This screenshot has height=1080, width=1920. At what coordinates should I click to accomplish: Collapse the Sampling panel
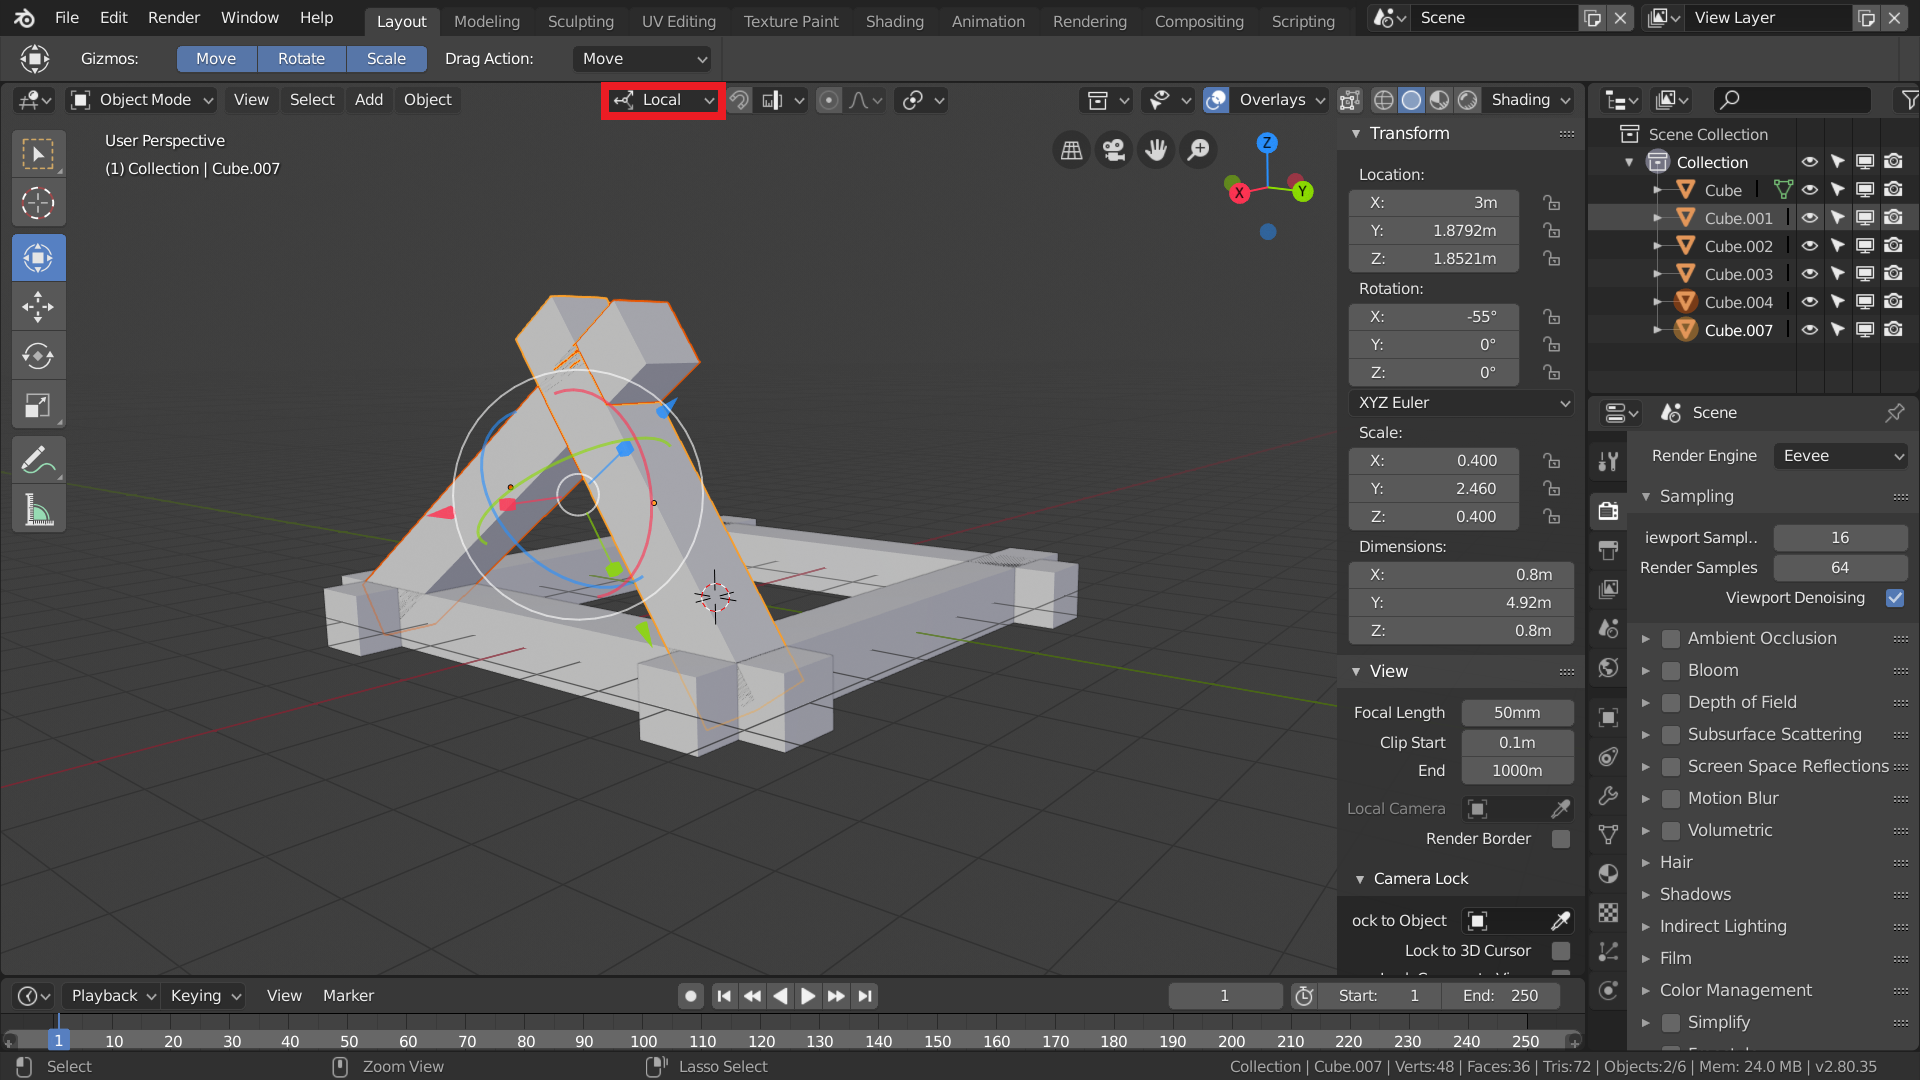point(1646,497)
